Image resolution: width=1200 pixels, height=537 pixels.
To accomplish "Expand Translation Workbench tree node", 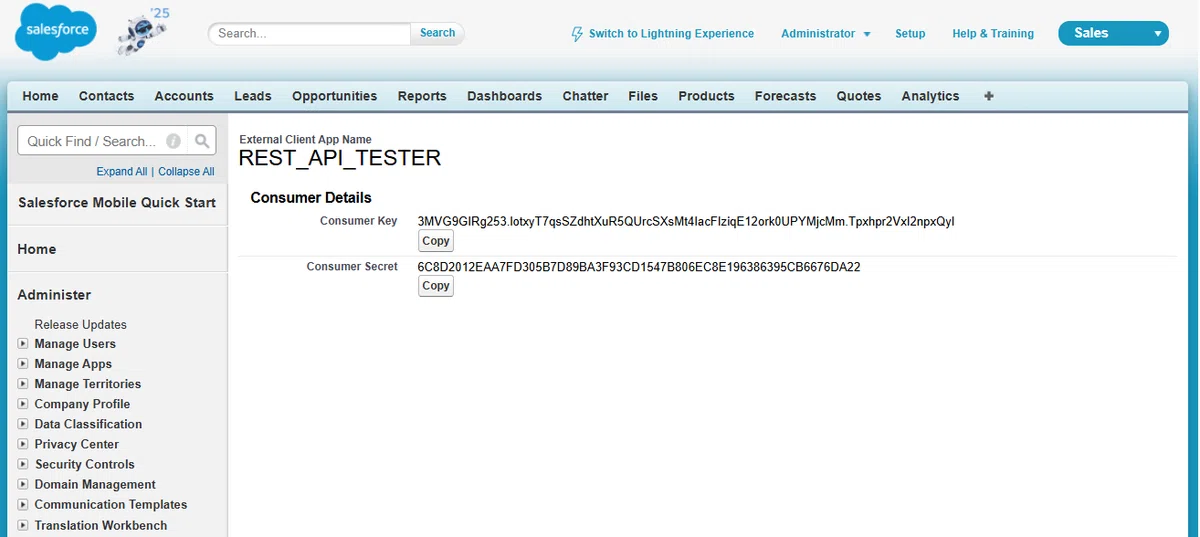I will pyautogui.click(x=23, y=525).
